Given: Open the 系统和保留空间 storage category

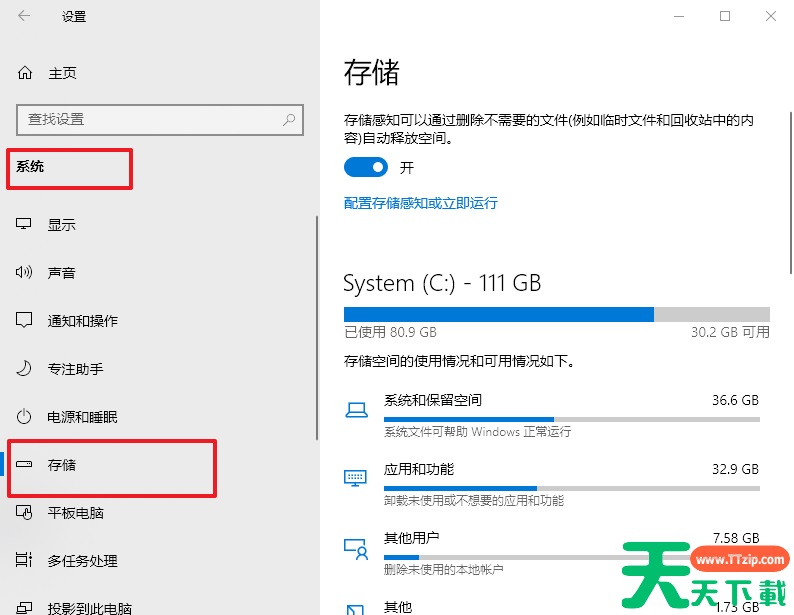Looking at the screenshot, I should pyautogui.click(x=552, y=415).
